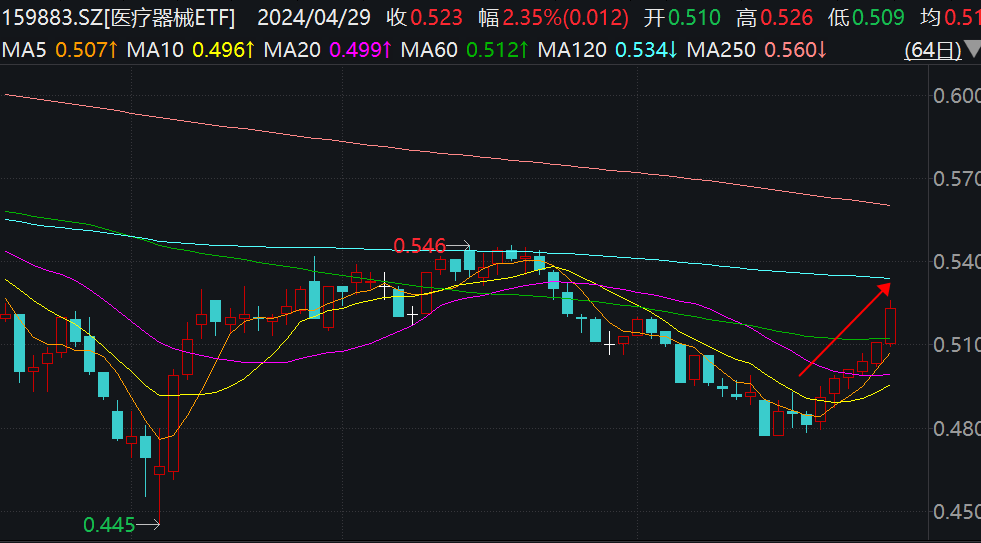Select the MA60 0.512 indicator label

point(465,49)
